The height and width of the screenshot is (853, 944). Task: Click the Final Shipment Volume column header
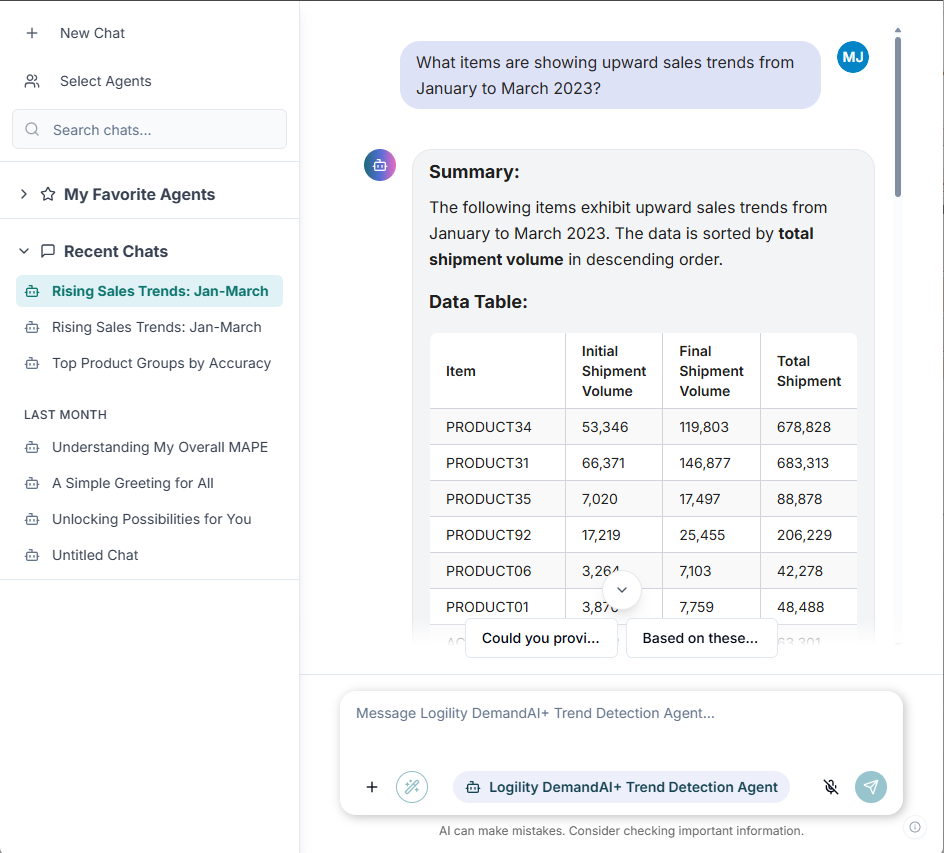coord(712,371)
